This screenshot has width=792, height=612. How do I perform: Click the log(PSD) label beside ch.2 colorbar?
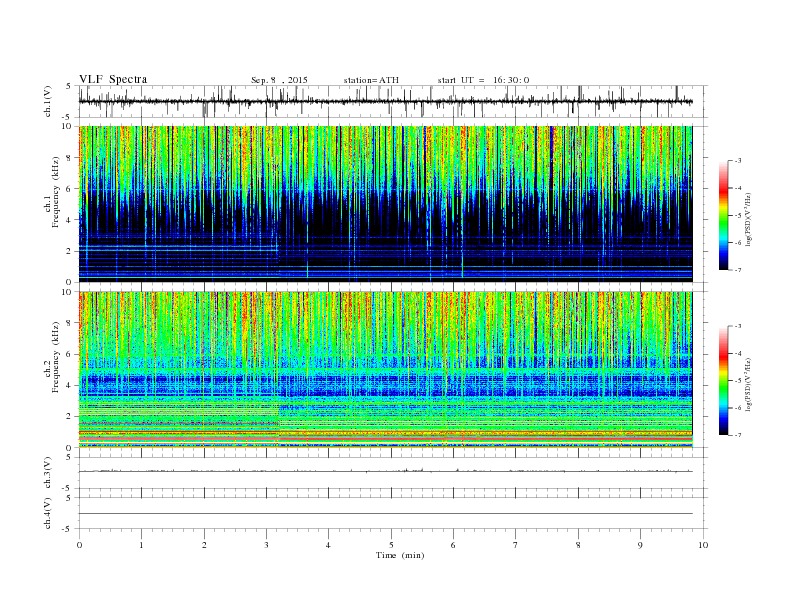pos(749,384)
